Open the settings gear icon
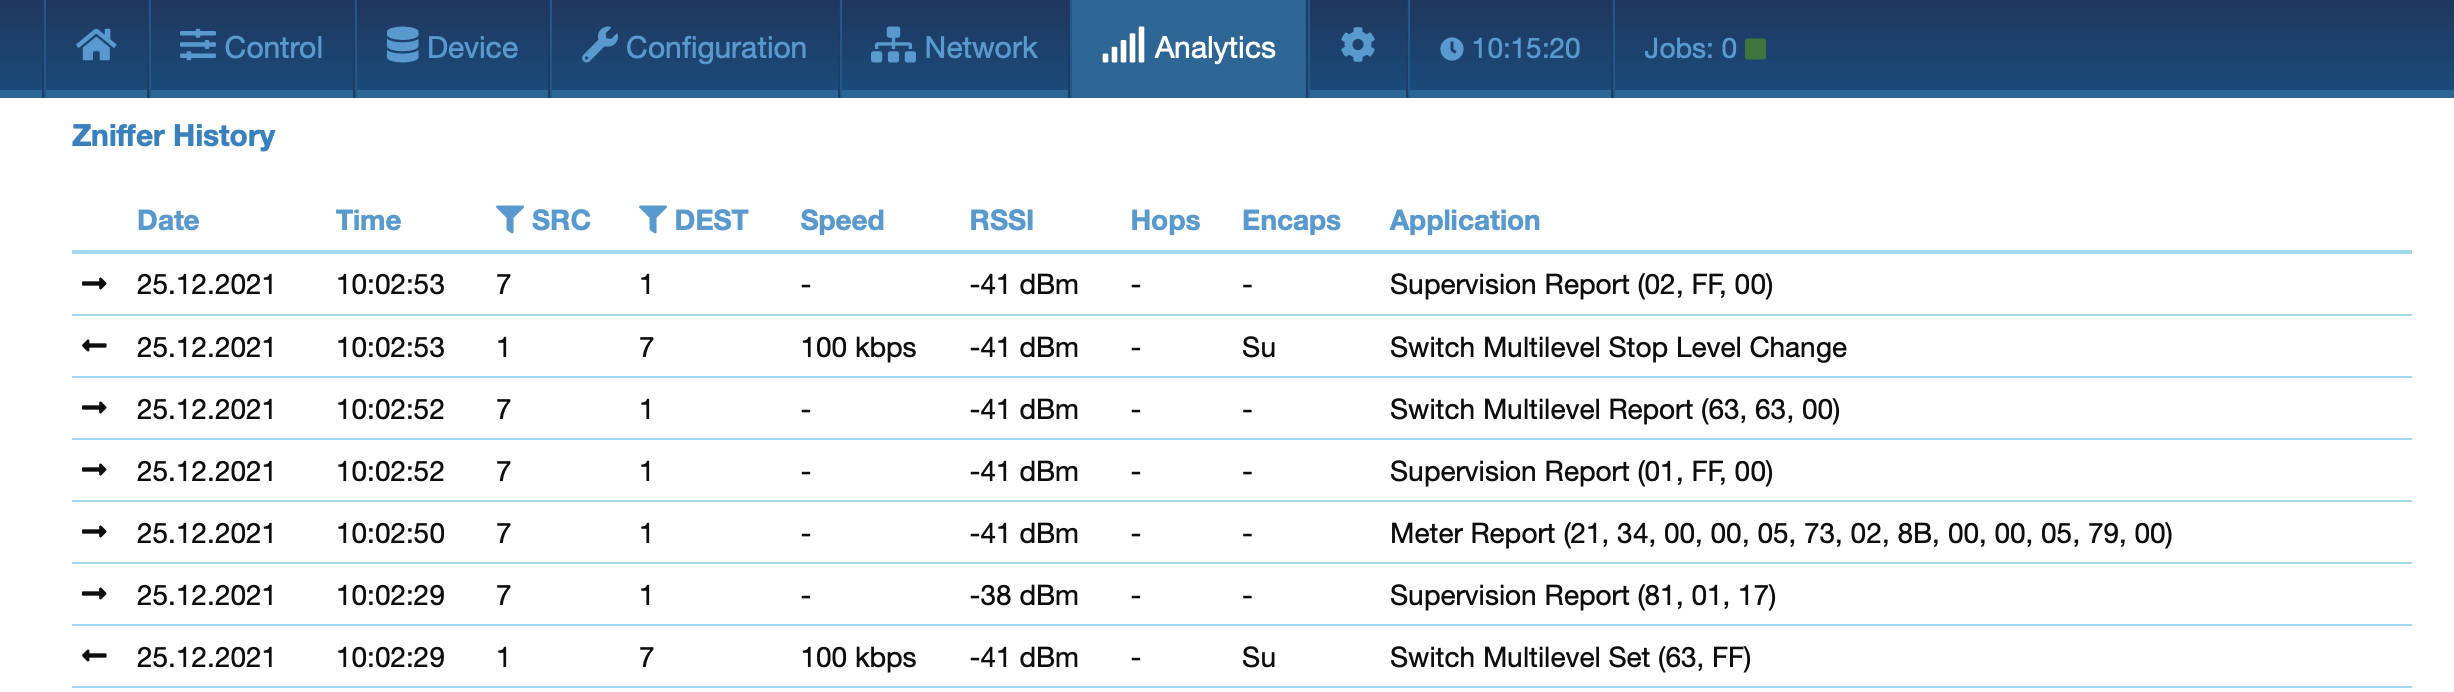The height and width of the screenshot is (692, 2454). point(1357,46)
